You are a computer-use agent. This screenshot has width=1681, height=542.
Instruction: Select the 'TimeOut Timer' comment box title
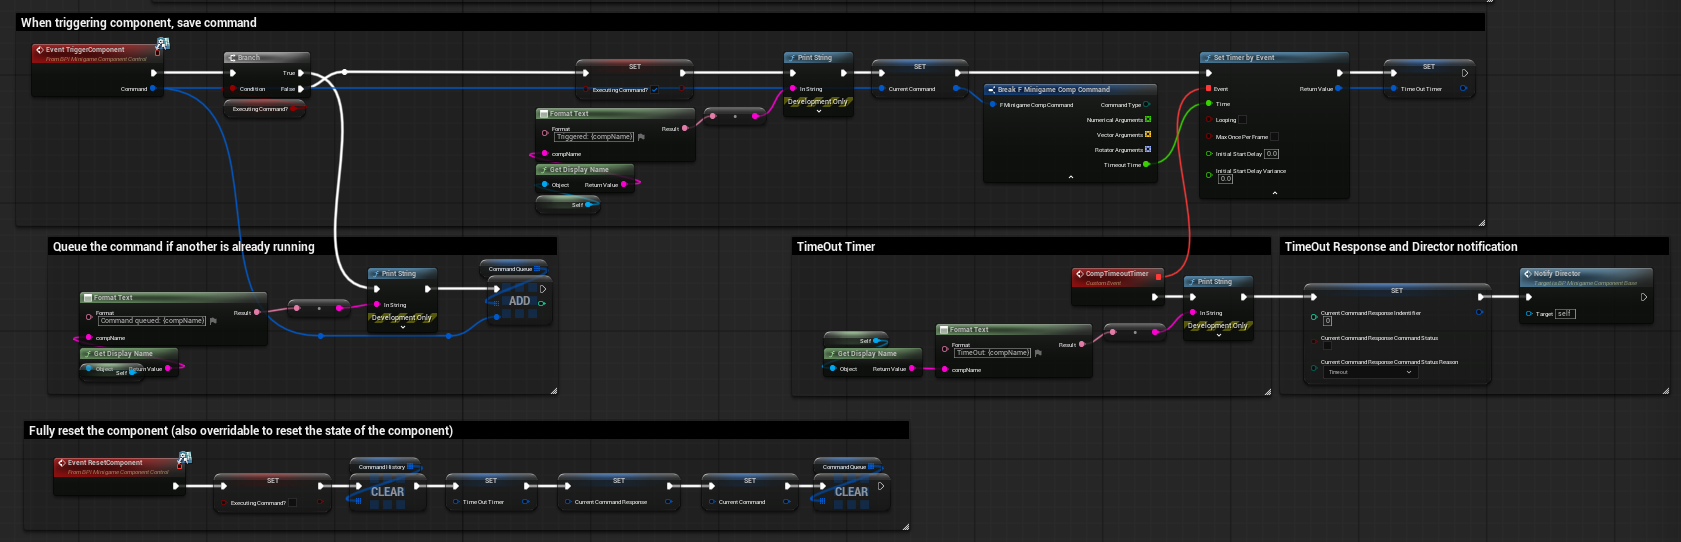click(x=836, y=247)
